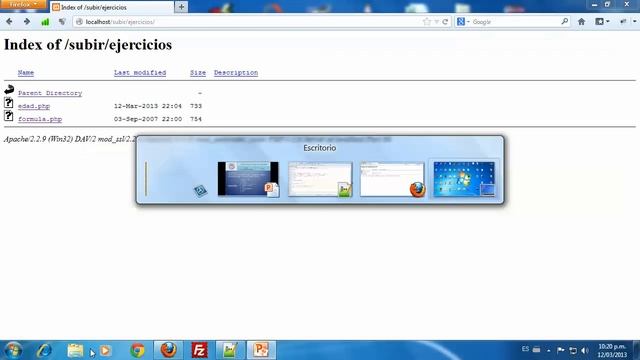Reload the page with the refresh icon
The height and width of the screenshot is (360, 640).
tap(445, 22)
